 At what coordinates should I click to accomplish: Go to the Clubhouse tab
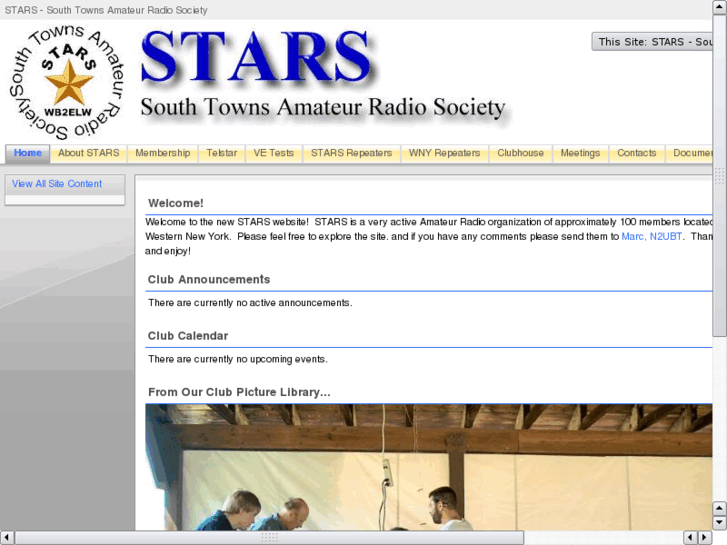pyautogui.click(x=520, y=153)
